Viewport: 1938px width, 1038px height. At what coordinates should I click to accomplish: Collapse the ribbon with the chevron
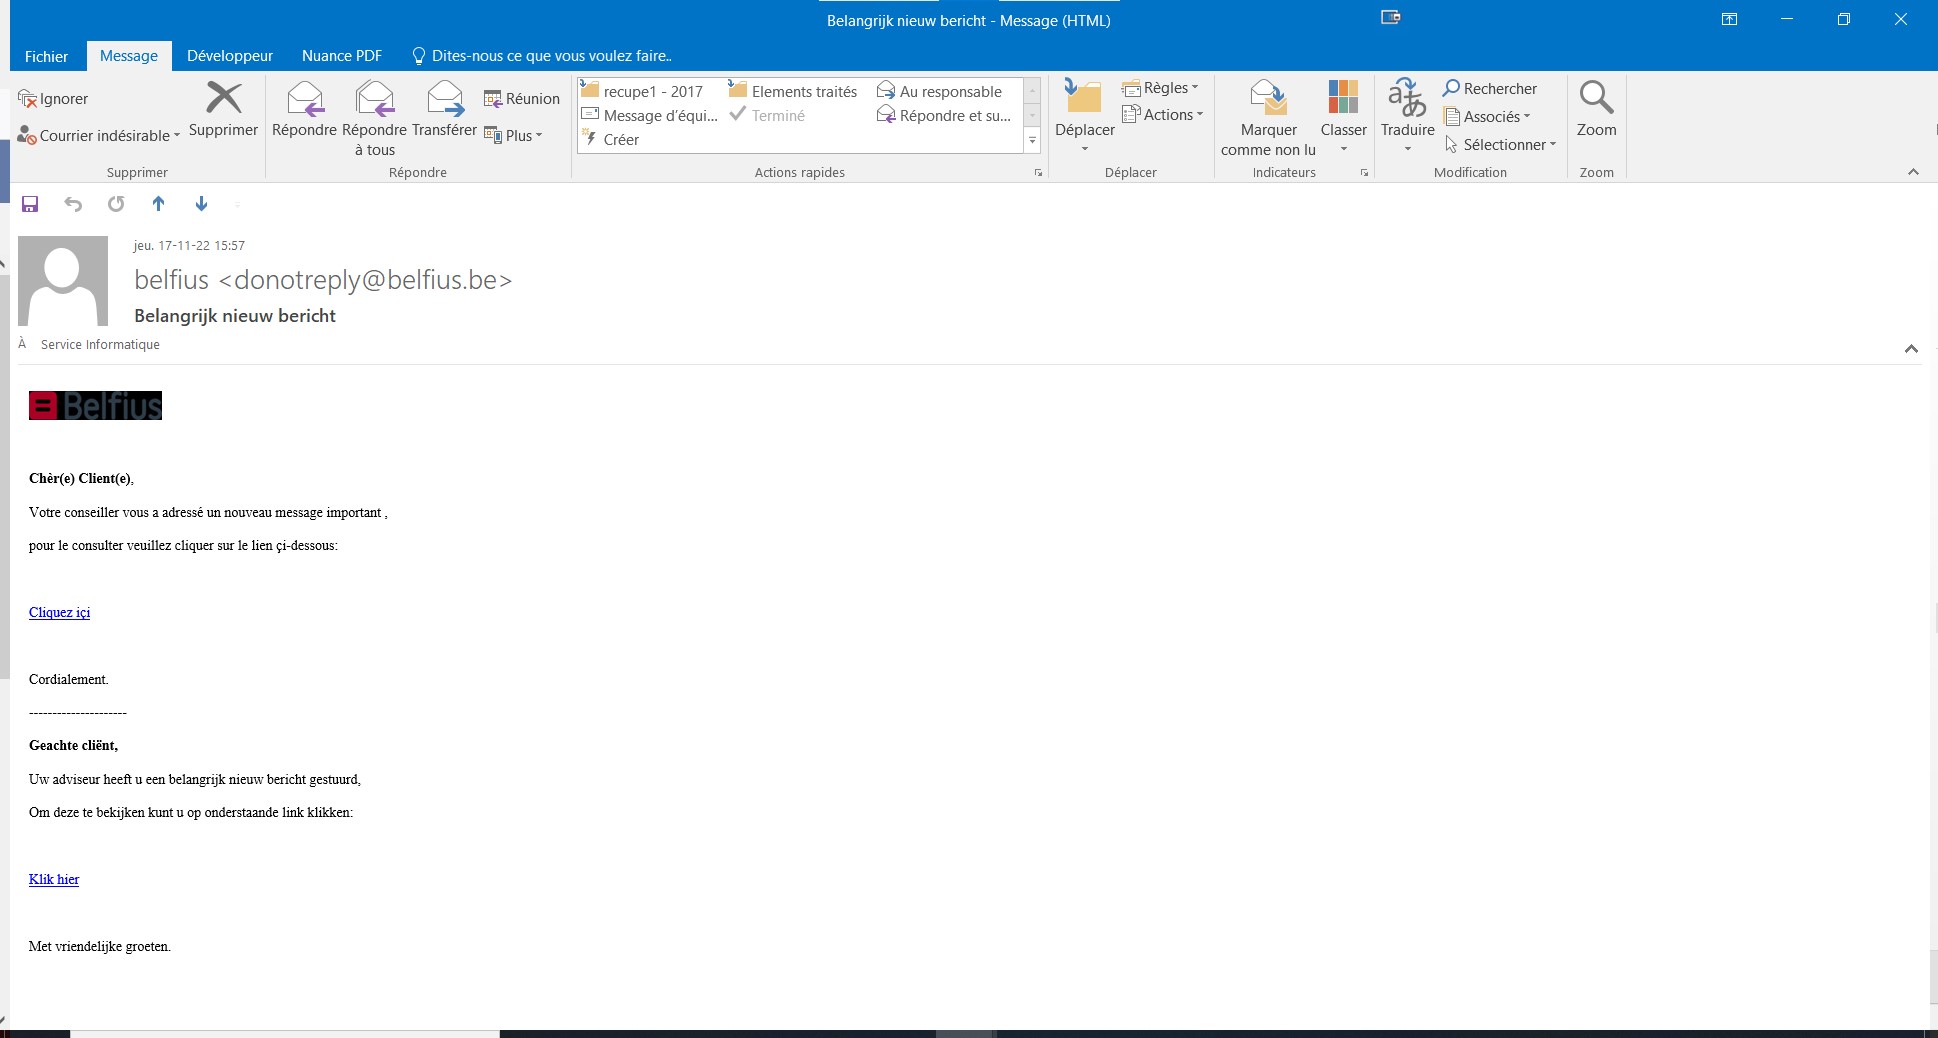(x=1913, y=172)
